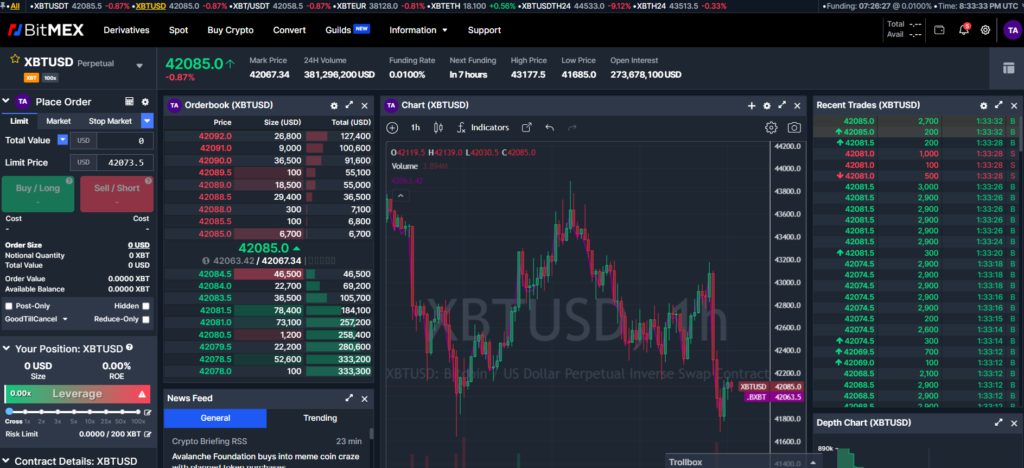Show help on Buy / Long button
Viewport: 1024px width, 468px height.
[69, 181]
